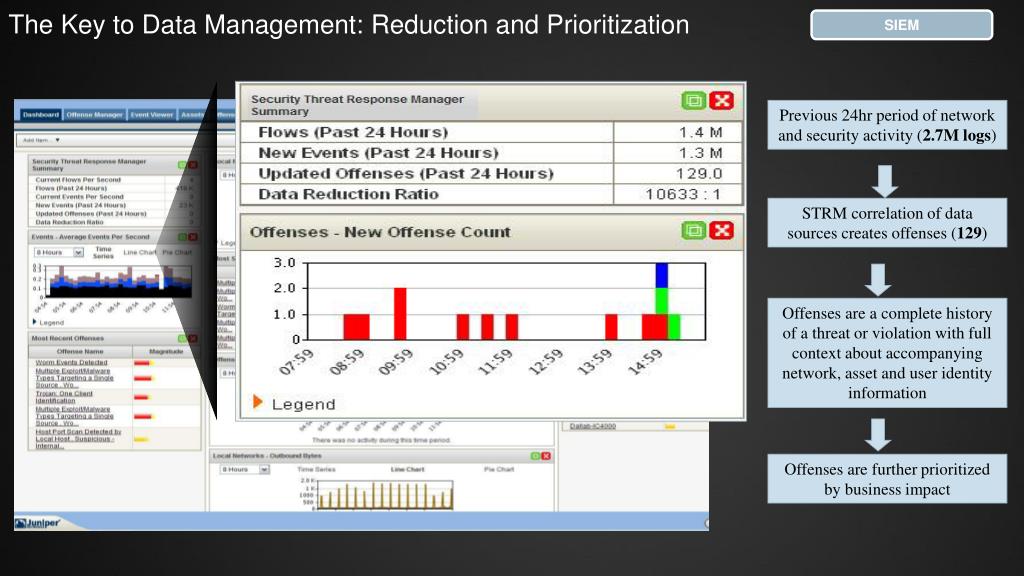This screenshot has width=1024, height=576.
Task: Open Host Port Scan Detected by Local Host offense
Action: point(78,439)
